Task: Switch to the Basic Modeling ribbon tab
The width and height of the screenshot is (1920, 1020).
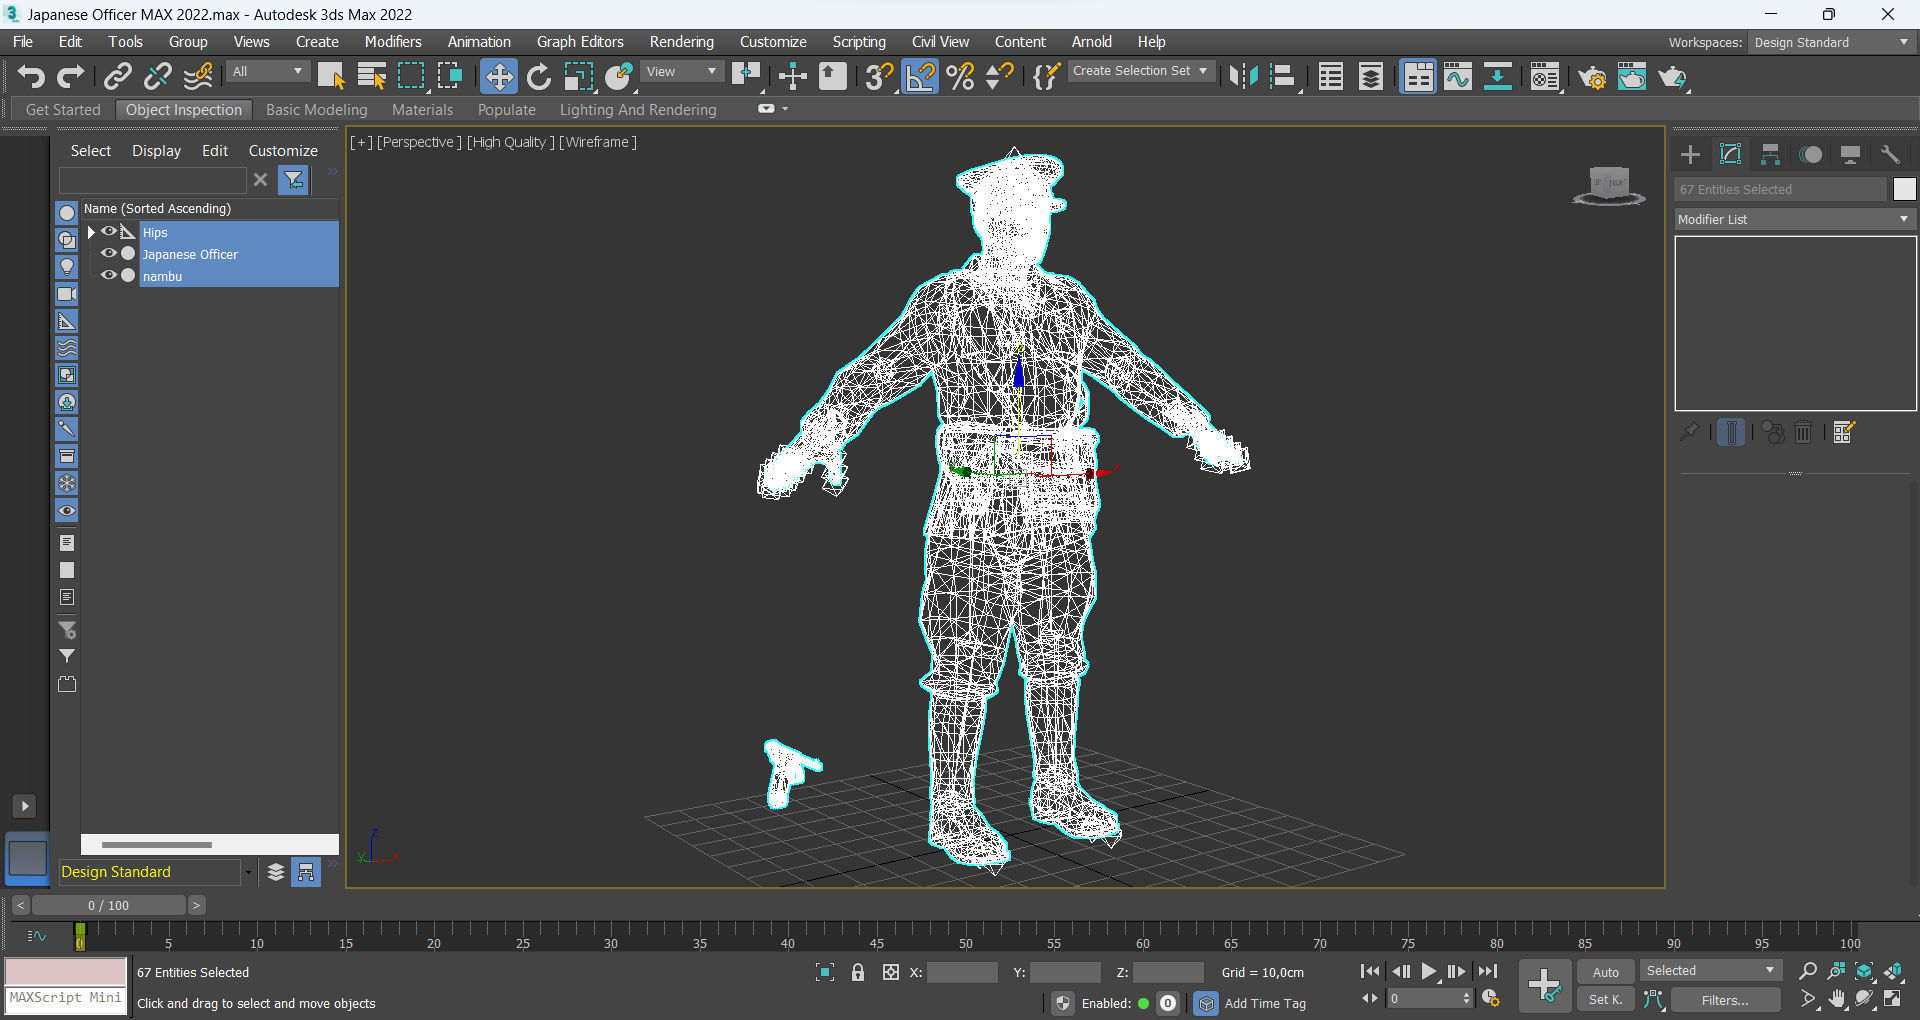Action: click(317, 110)
